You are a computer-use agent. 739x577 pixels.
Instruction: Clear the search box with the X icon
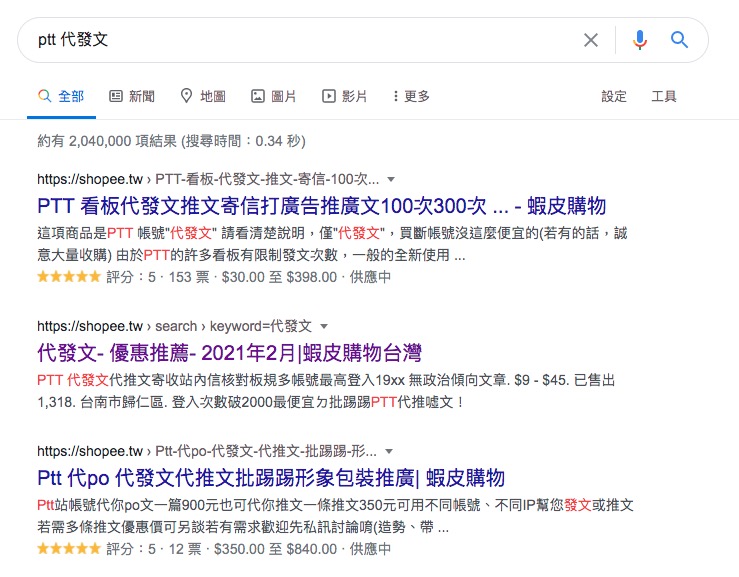pyautogui.click(x=591, y=40)
